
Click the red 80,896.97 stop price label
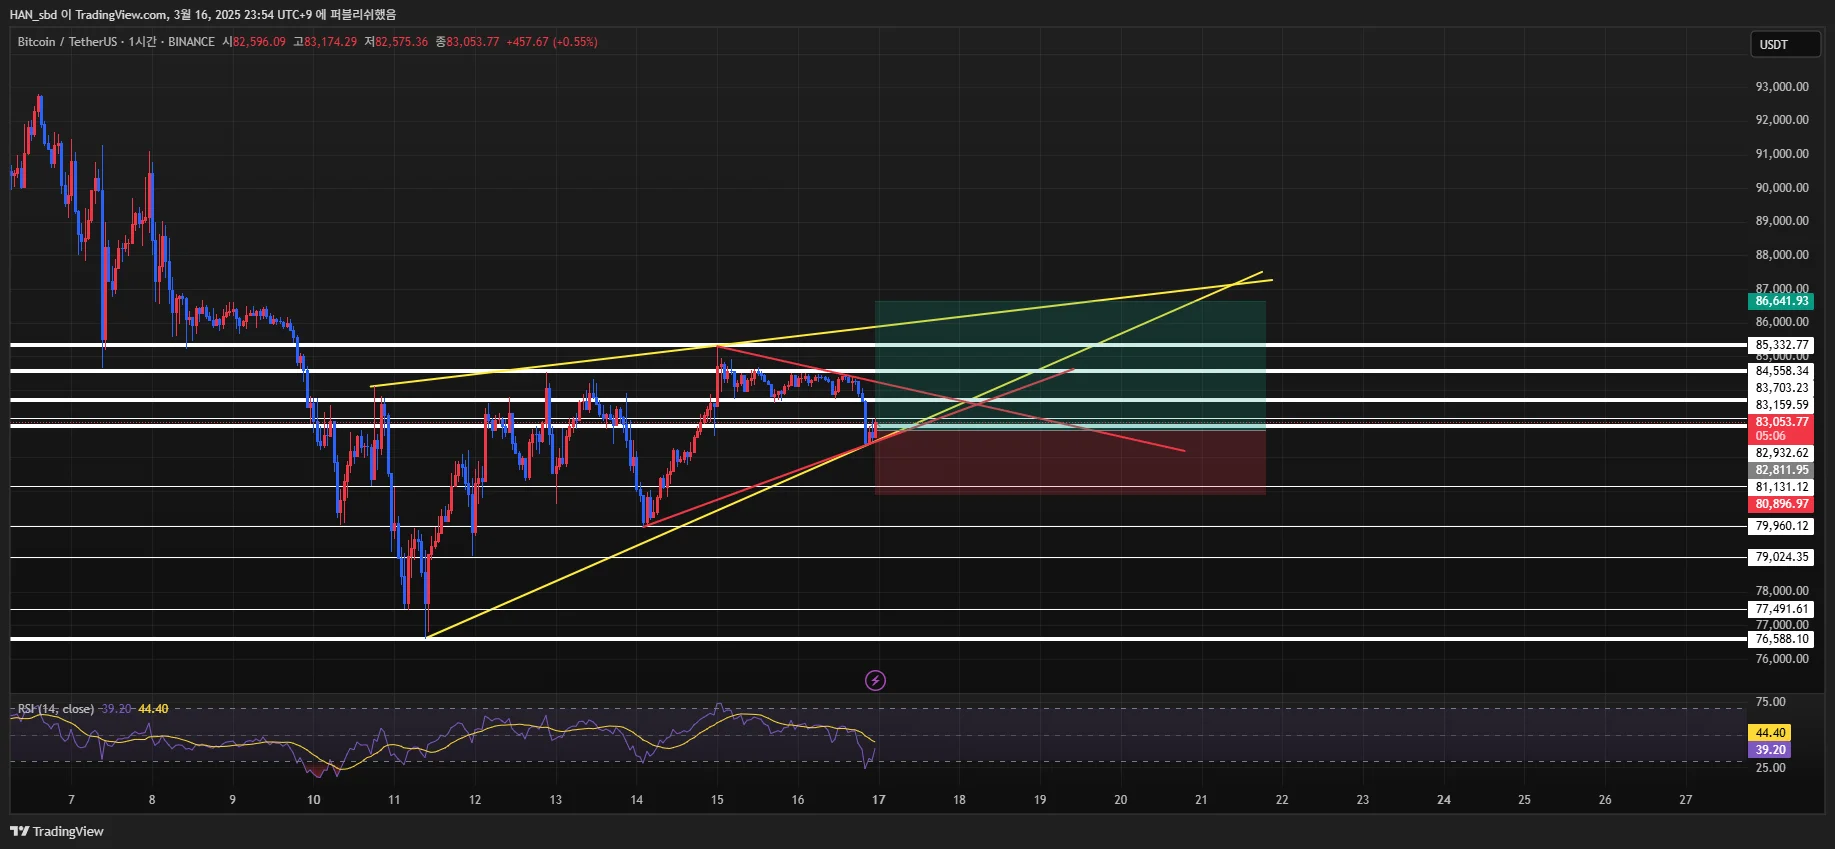coord(1781,504)
